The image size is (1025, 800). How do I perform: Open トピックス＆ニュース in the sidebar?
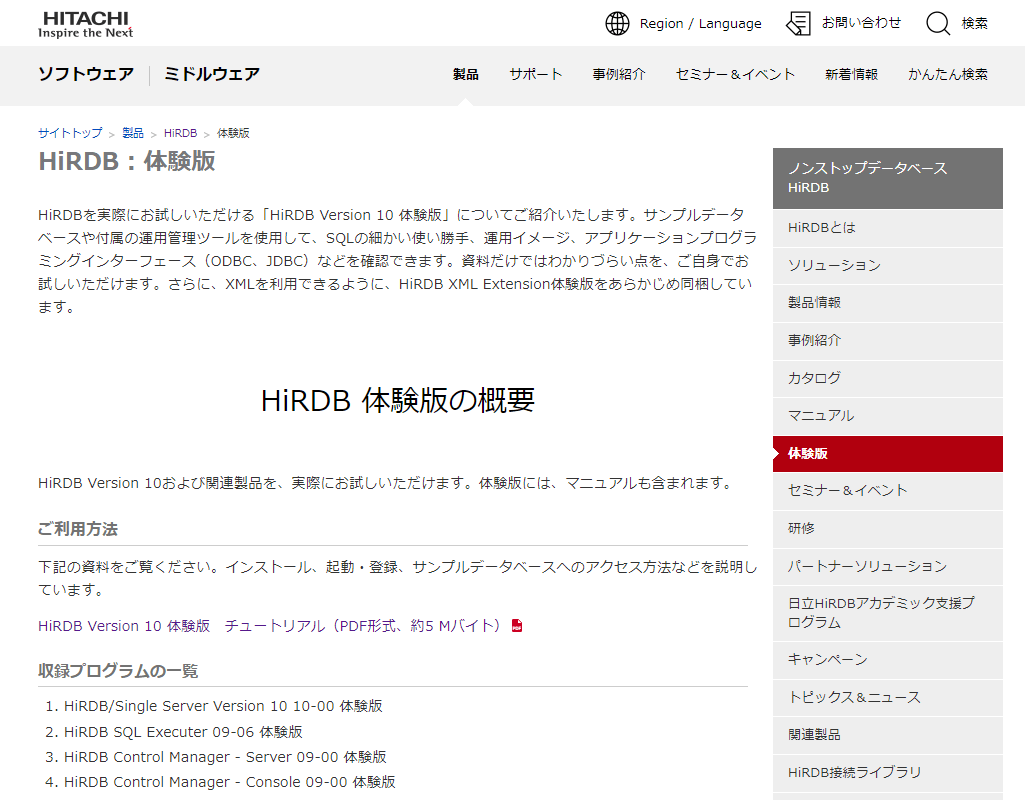888,697
